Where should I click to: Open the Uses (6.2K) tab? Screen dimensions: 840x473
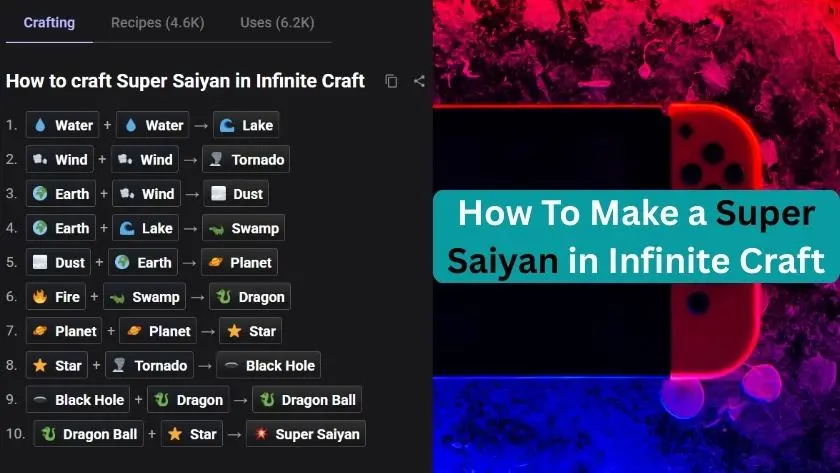pyautogui.click(x=277, y=22)
